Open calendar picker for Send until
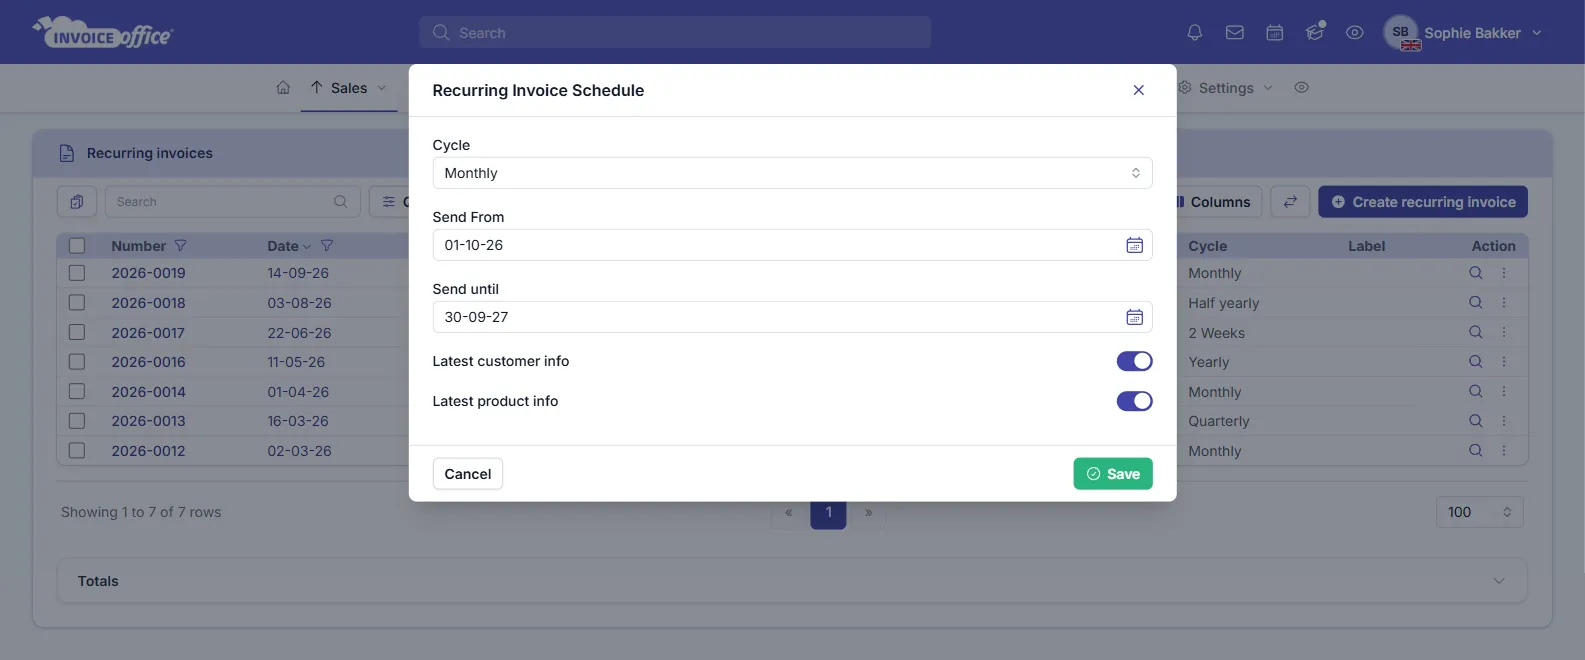1585x660 pixels. point(1134,317)
